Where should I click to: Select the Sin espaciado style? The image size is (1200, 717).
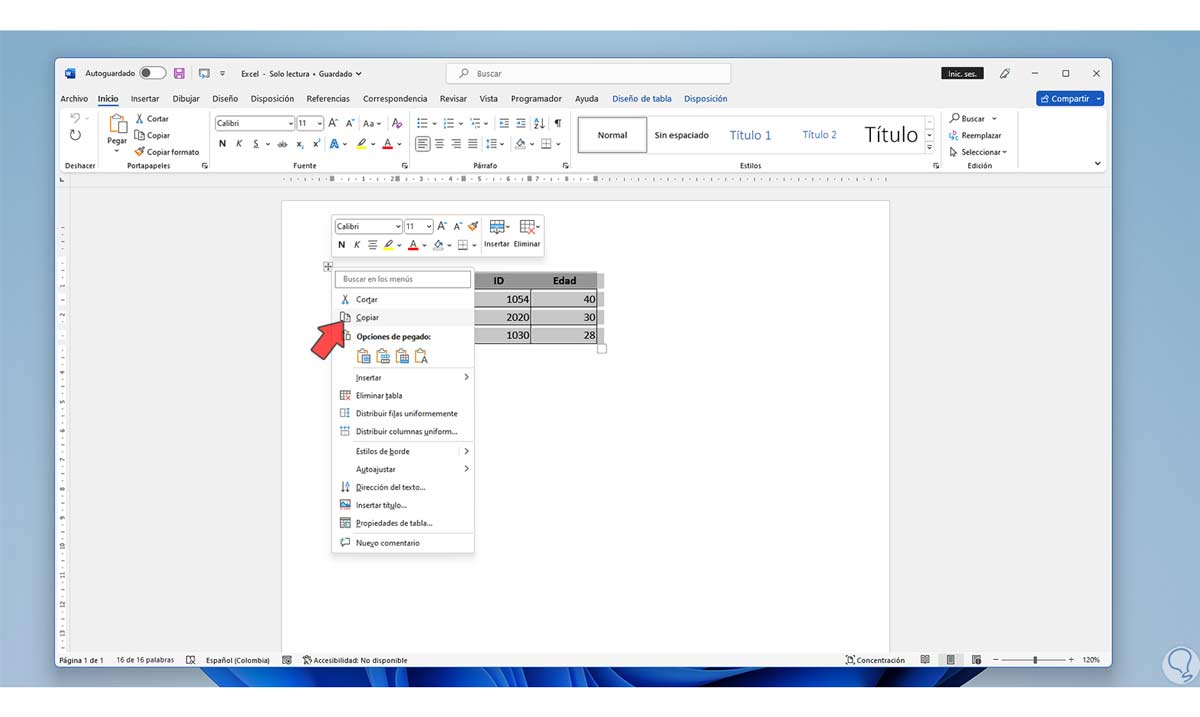[x=682, y=135]
